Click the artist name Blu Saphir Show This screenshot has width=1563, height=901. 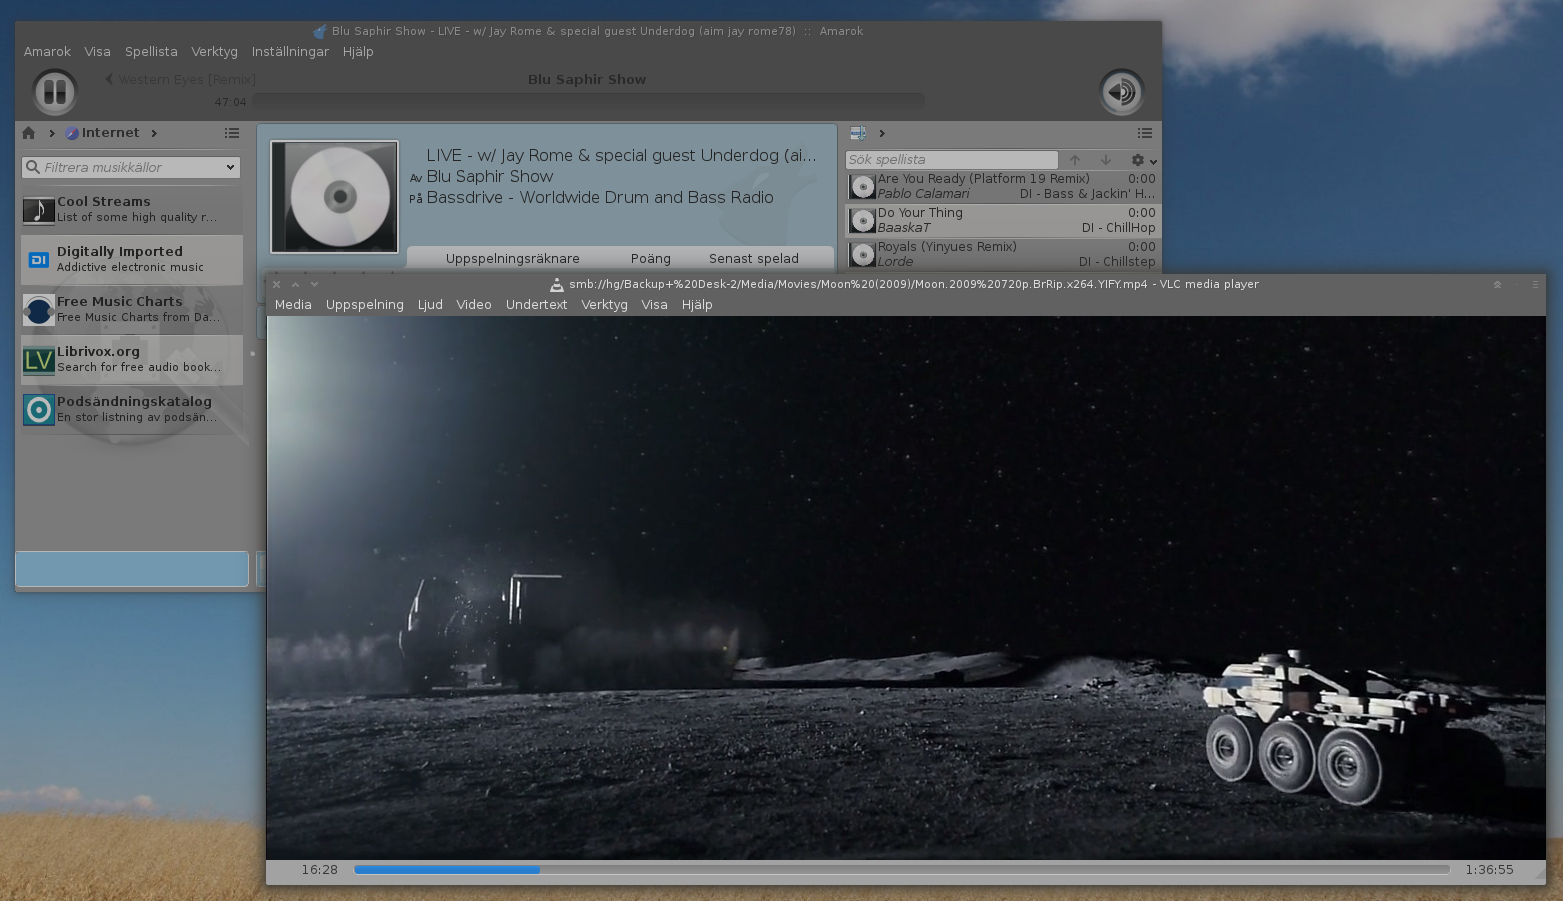click(x=490, y=176)
